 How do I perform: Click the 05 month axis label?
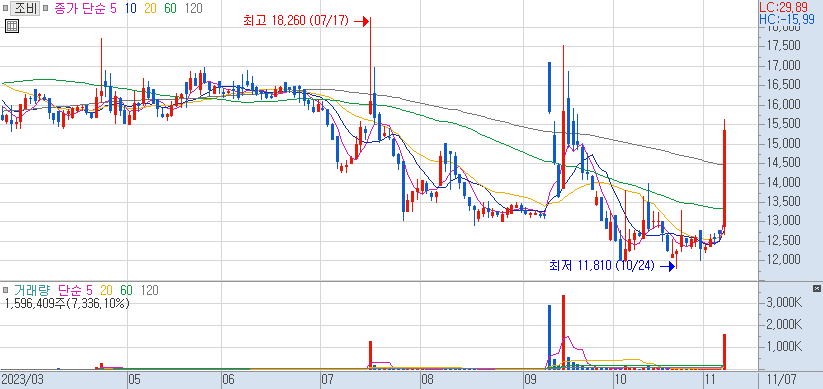[135, 379]
